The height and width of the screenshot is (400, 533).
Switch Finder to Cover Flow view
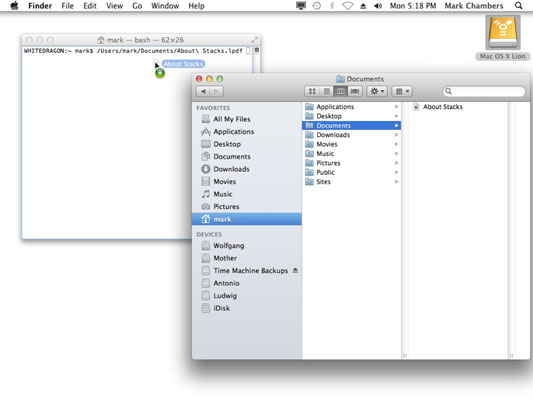tap(355, 91)
